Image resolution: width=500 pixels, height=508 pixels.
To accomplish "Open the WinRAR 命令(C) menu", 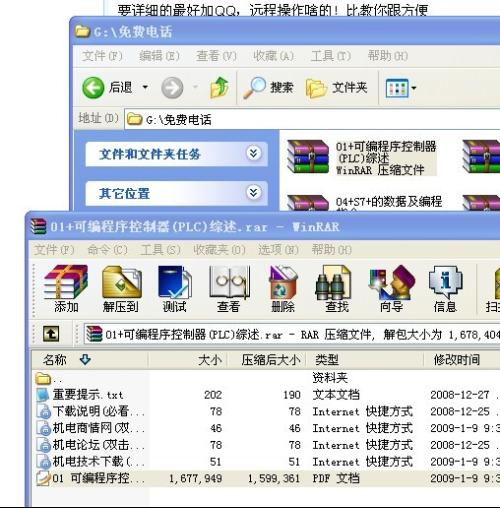I will (107, 250).
